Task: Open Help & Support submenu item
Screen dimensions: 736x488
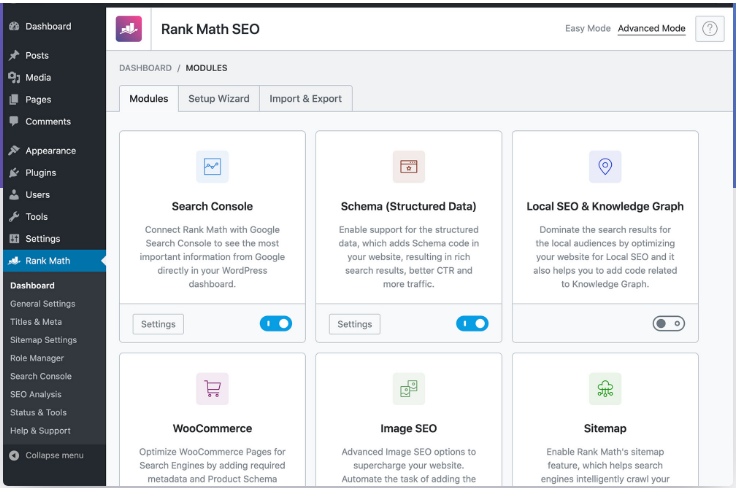Action: click(x=40, y=431)
